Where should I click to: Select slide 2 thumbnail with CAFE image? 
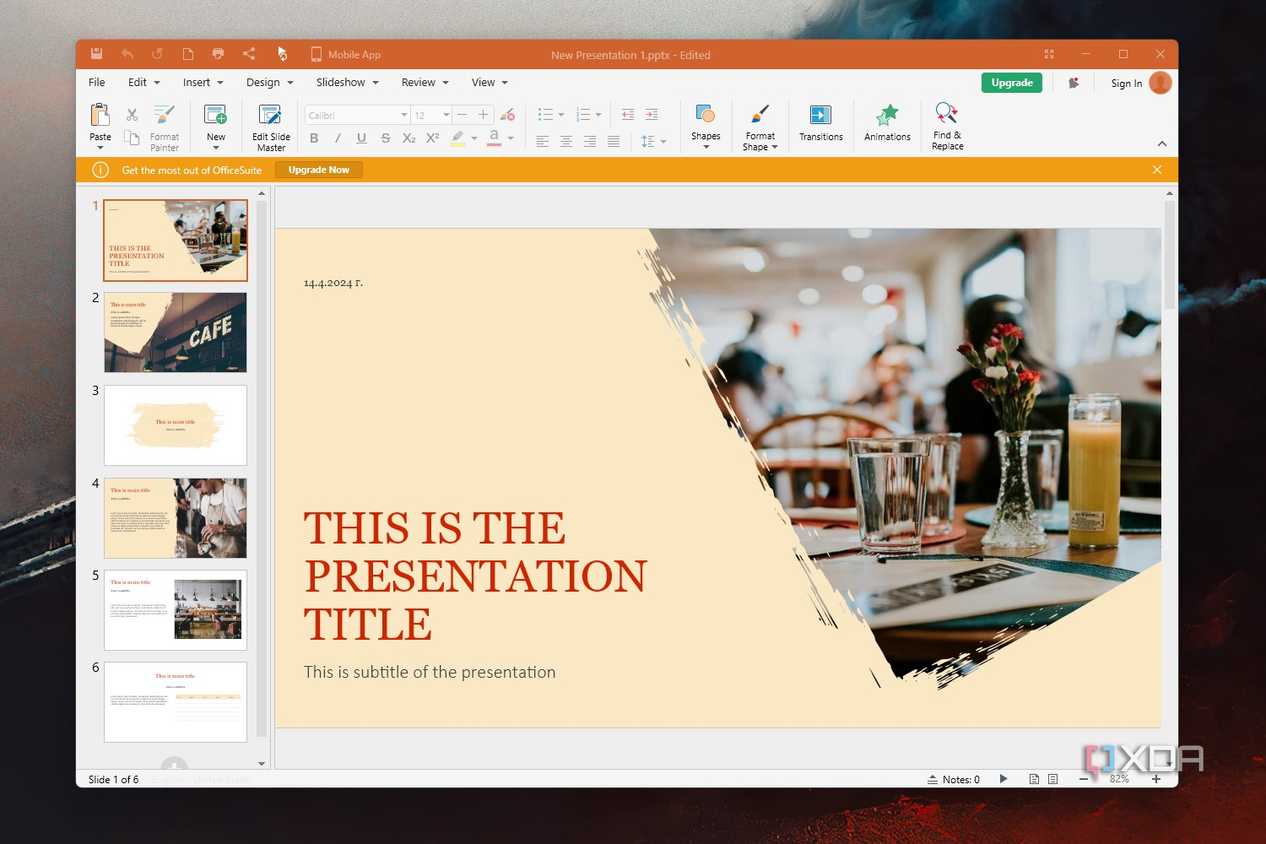[175, 332]
